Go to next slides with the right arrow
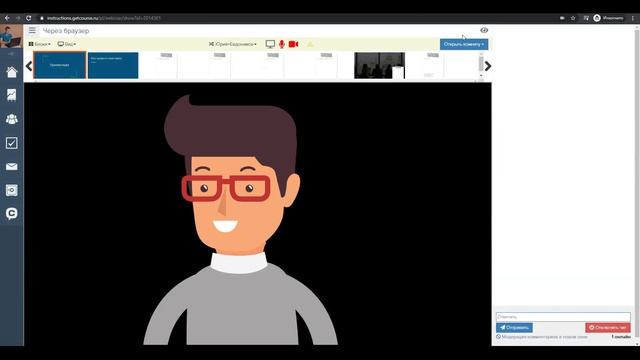640x360 pixels. [488, 66]
